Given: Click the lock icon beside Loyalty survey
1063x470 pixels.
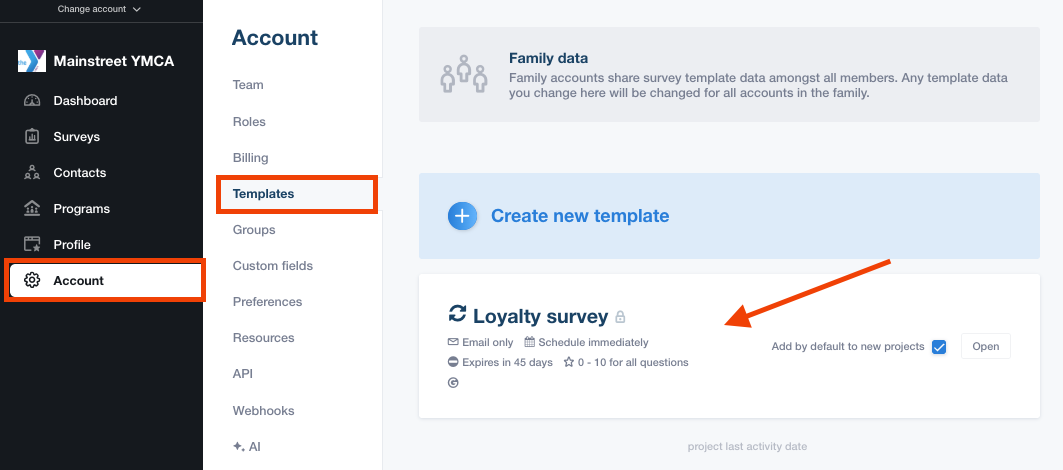Looking at the screenshot, I should [x=620, y=317].
